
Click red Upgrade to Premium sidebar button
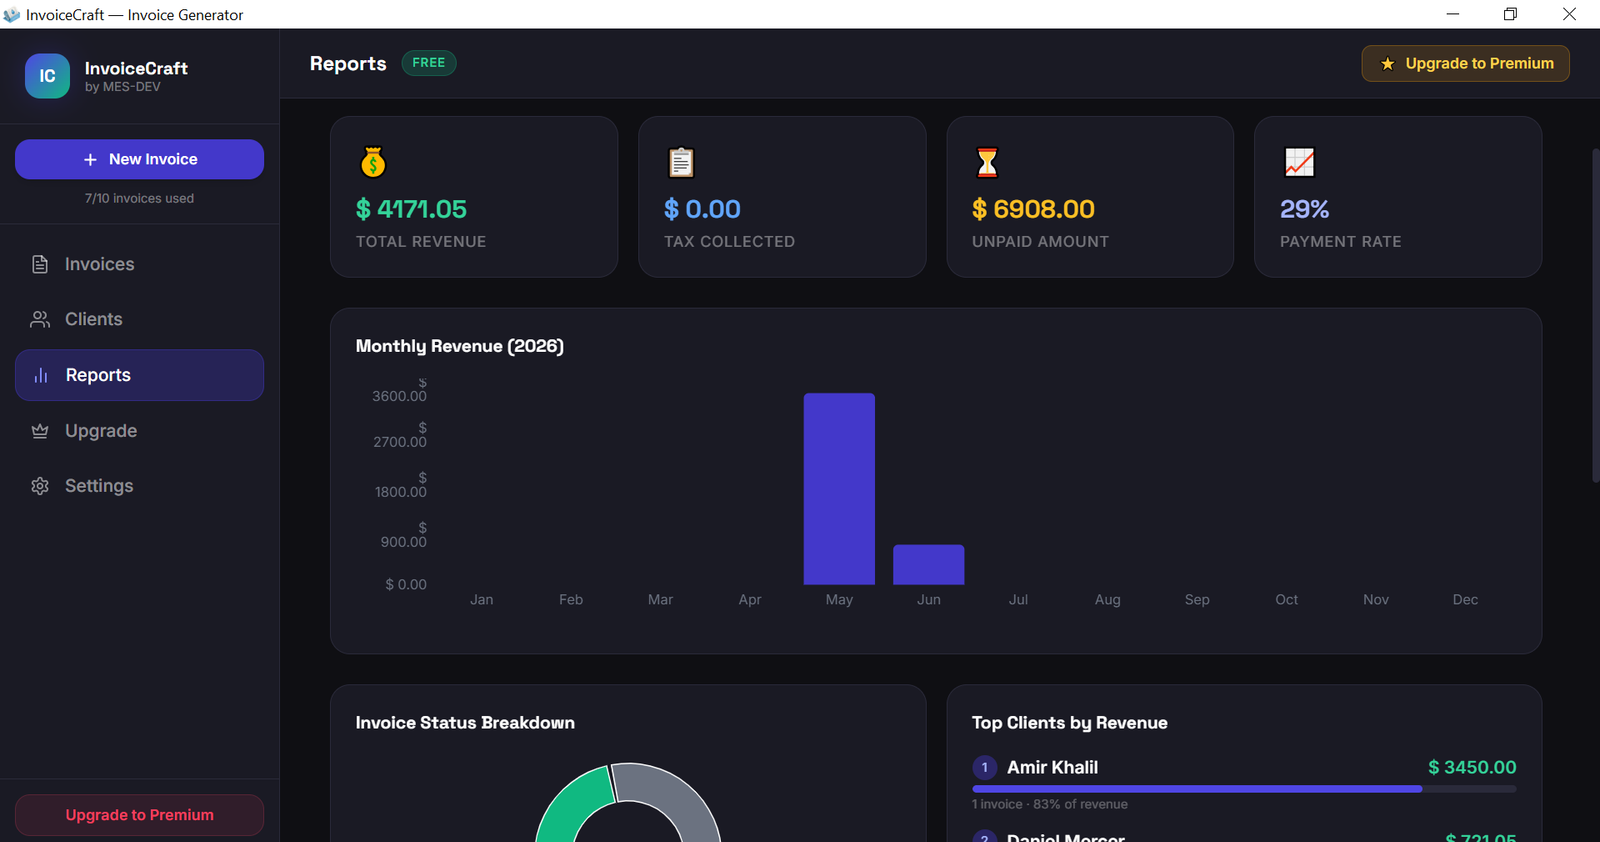tap(139, 815)
